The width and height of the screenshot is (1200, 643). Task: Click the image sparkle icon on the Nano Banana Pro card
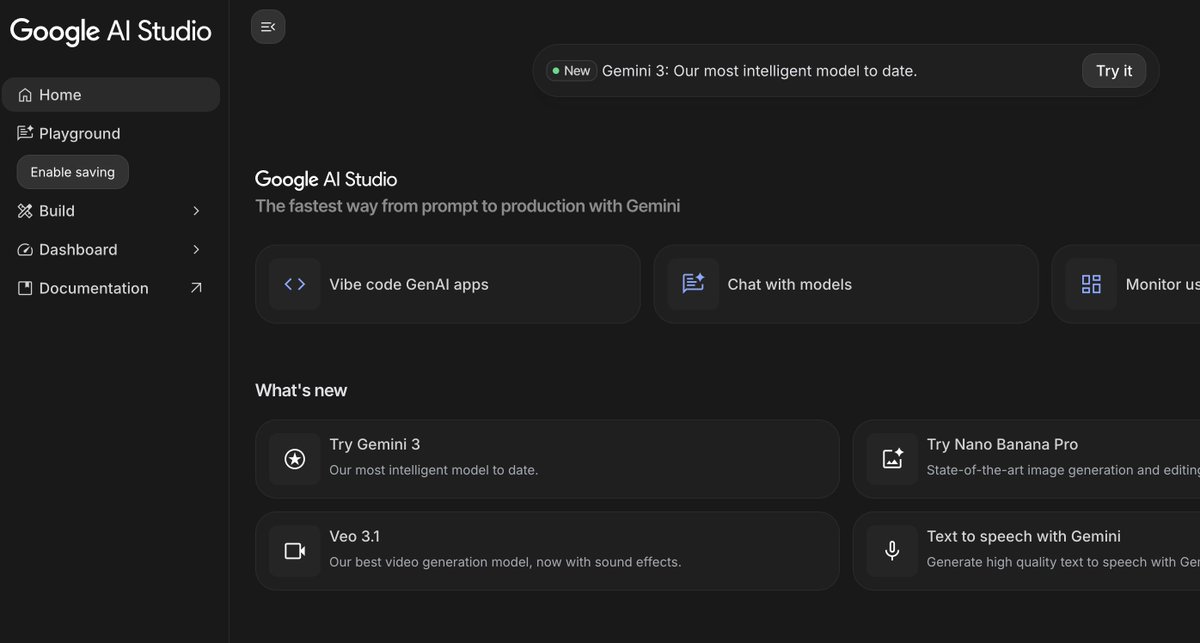coord(892,459)
